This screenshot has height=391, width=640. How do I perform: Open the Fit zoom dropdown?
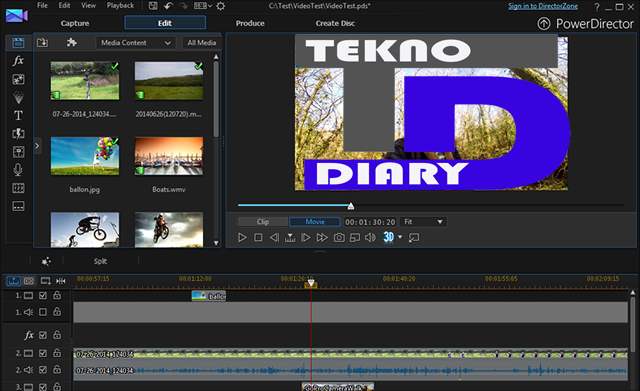[423, 222]
